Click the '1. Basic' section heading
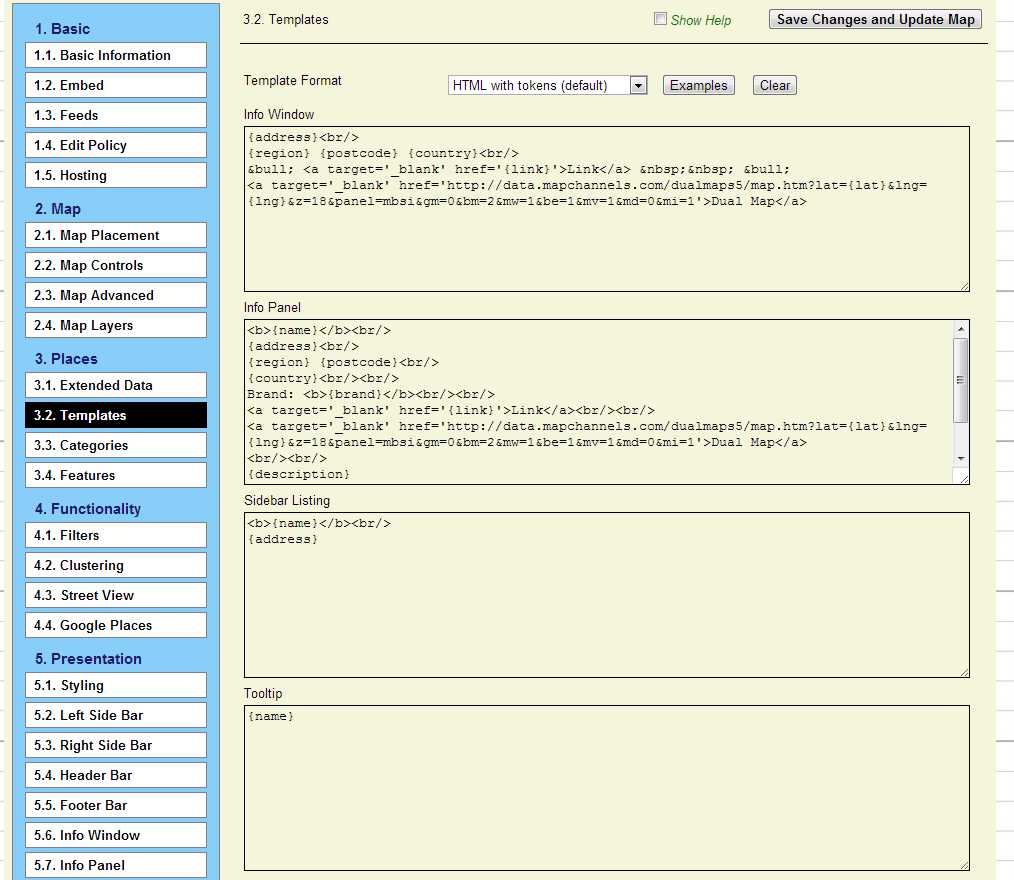 [62, 28]
